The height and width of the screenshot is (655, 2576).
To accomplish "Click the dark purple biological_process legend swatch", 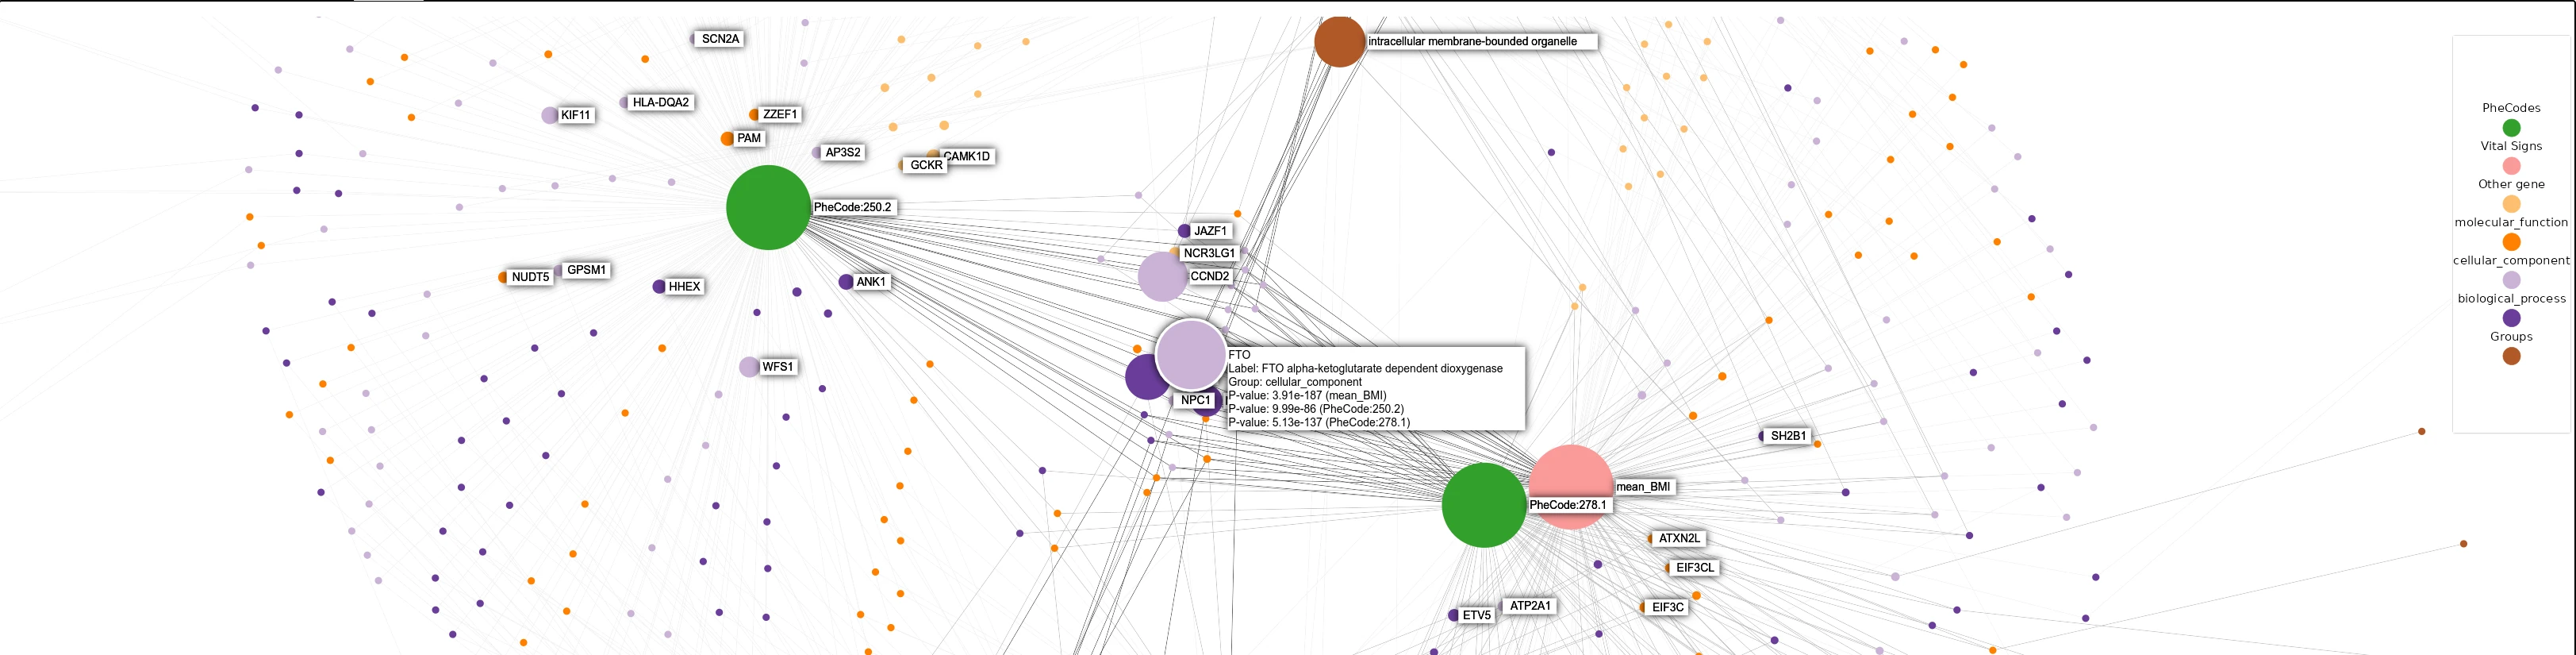I will pyautogui.click(x=2510, y=318).
